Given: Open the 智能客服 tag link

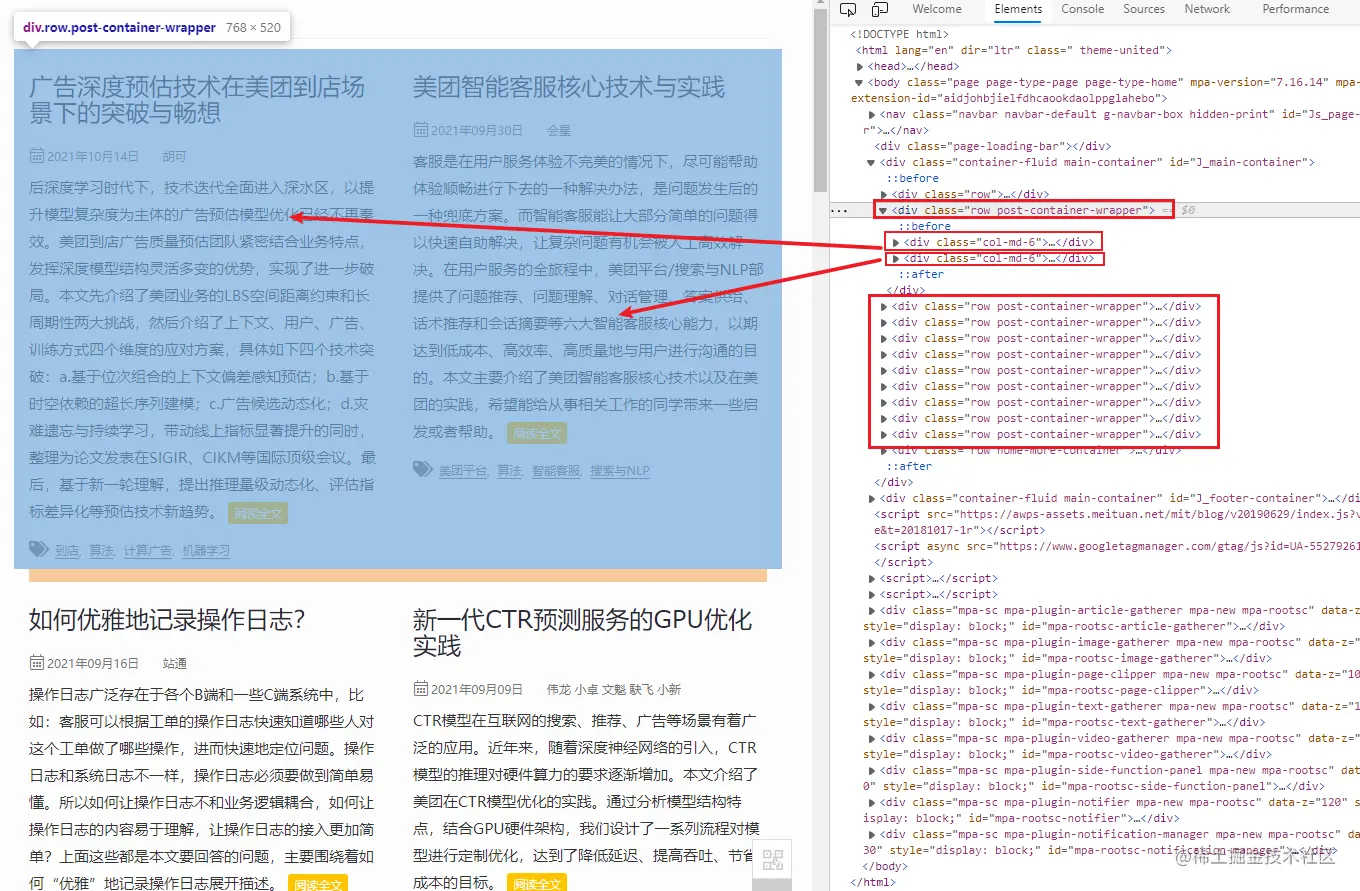Looking at the screenshot, I should pos(555,471).
